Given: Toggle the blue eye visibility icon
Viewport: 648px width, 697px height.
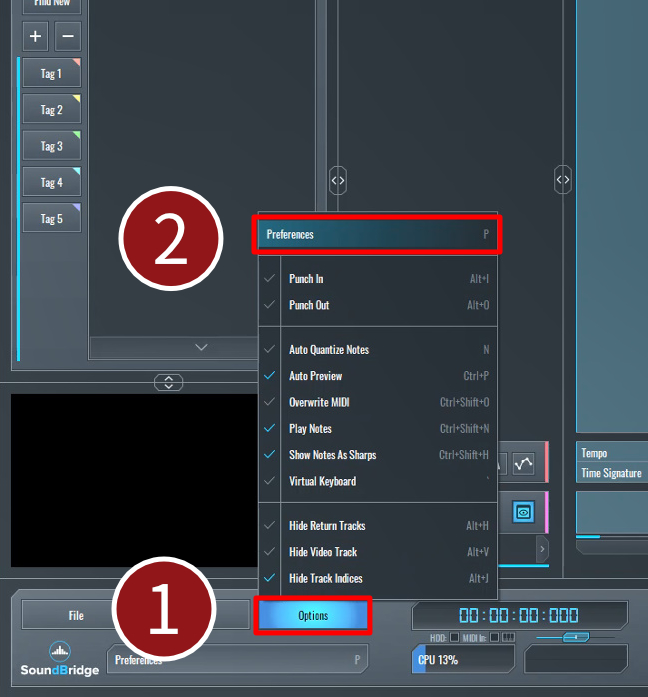Looking at the screenshot, I should pos(524,511).
